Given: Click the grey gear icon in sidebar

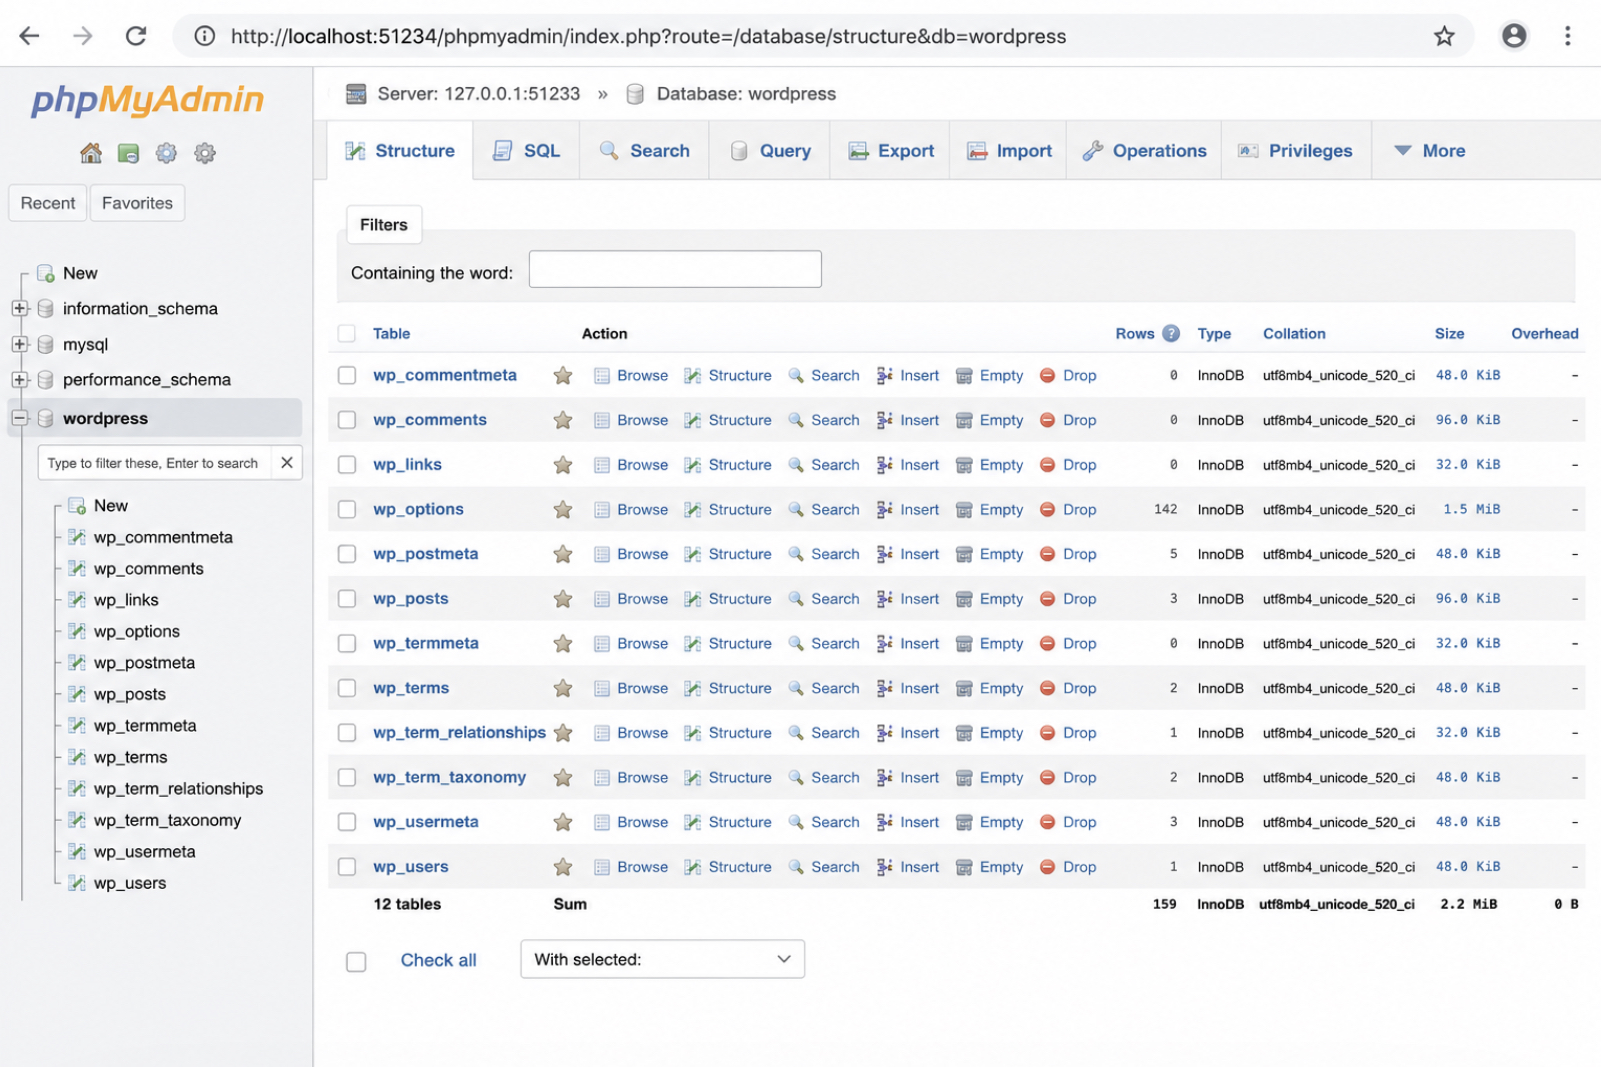Looking at the screenshot, I should pyautogui.click(x=205, y=153).
